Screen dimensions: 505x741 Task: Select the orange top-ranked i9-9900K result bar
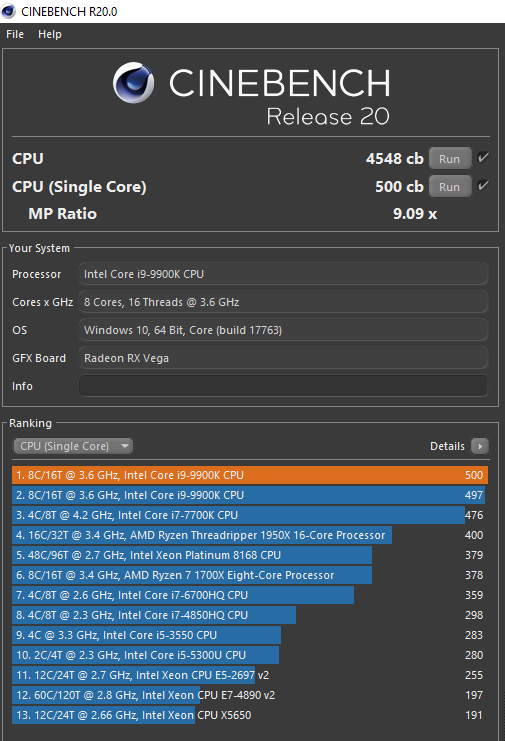pyautogui.click(x=250, y=475)
